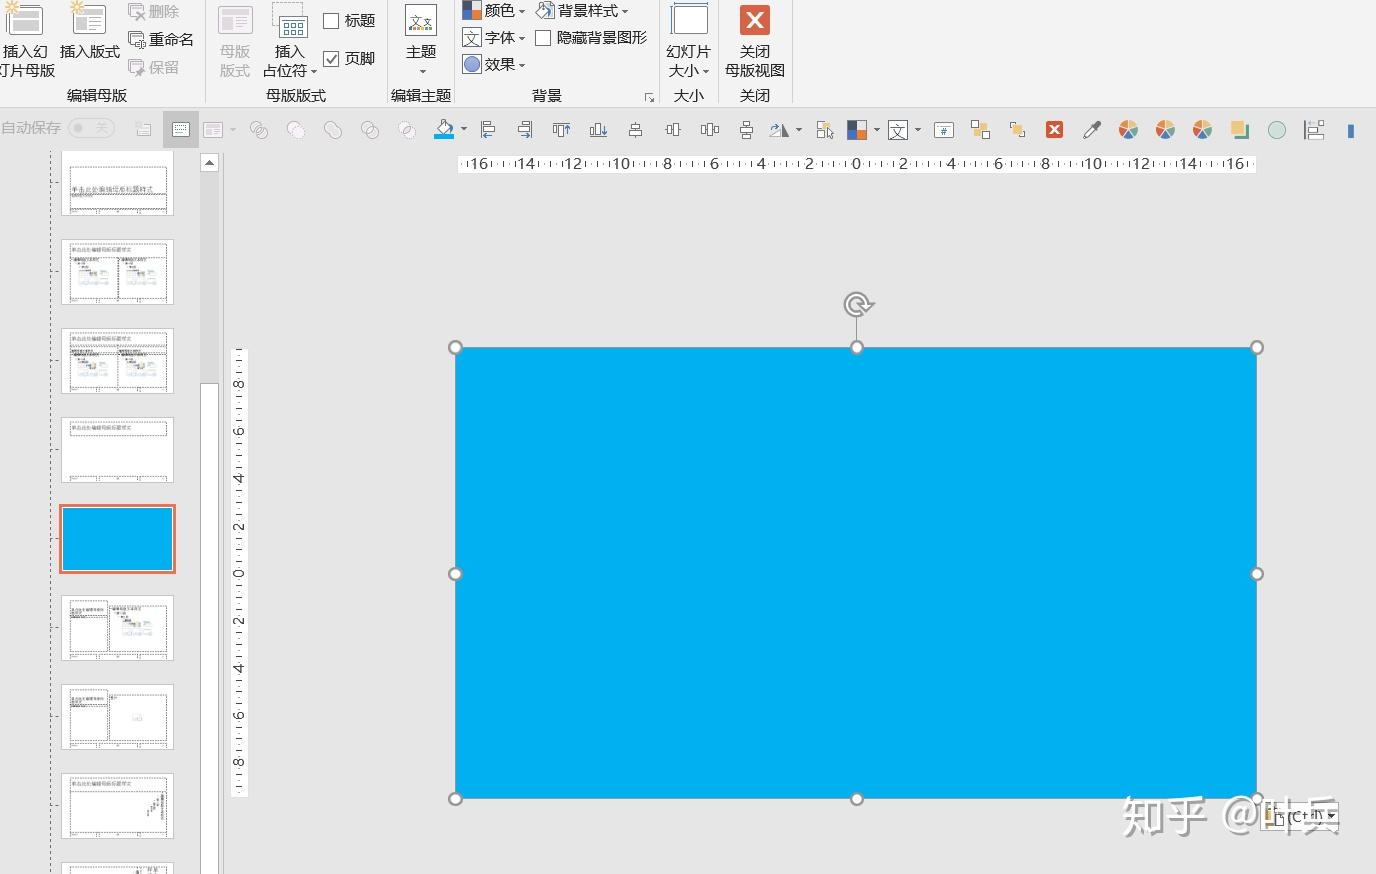Image resolution: width=1376 pixels, height=874 pixels.
Task: Expand theme colors dropdown arrow in quick toolbar
Action: pyautogui.click(x=876, y=130)
